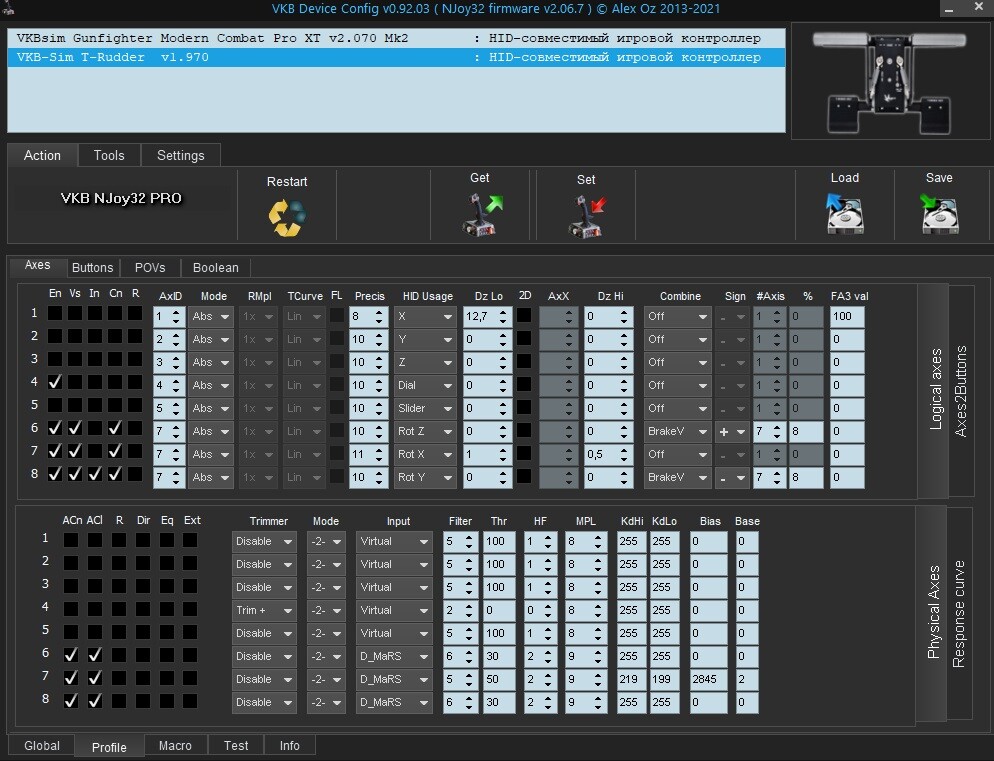Open the Axes2Buttons side panel
Screen dimensions: 994x761
[961, 391]
